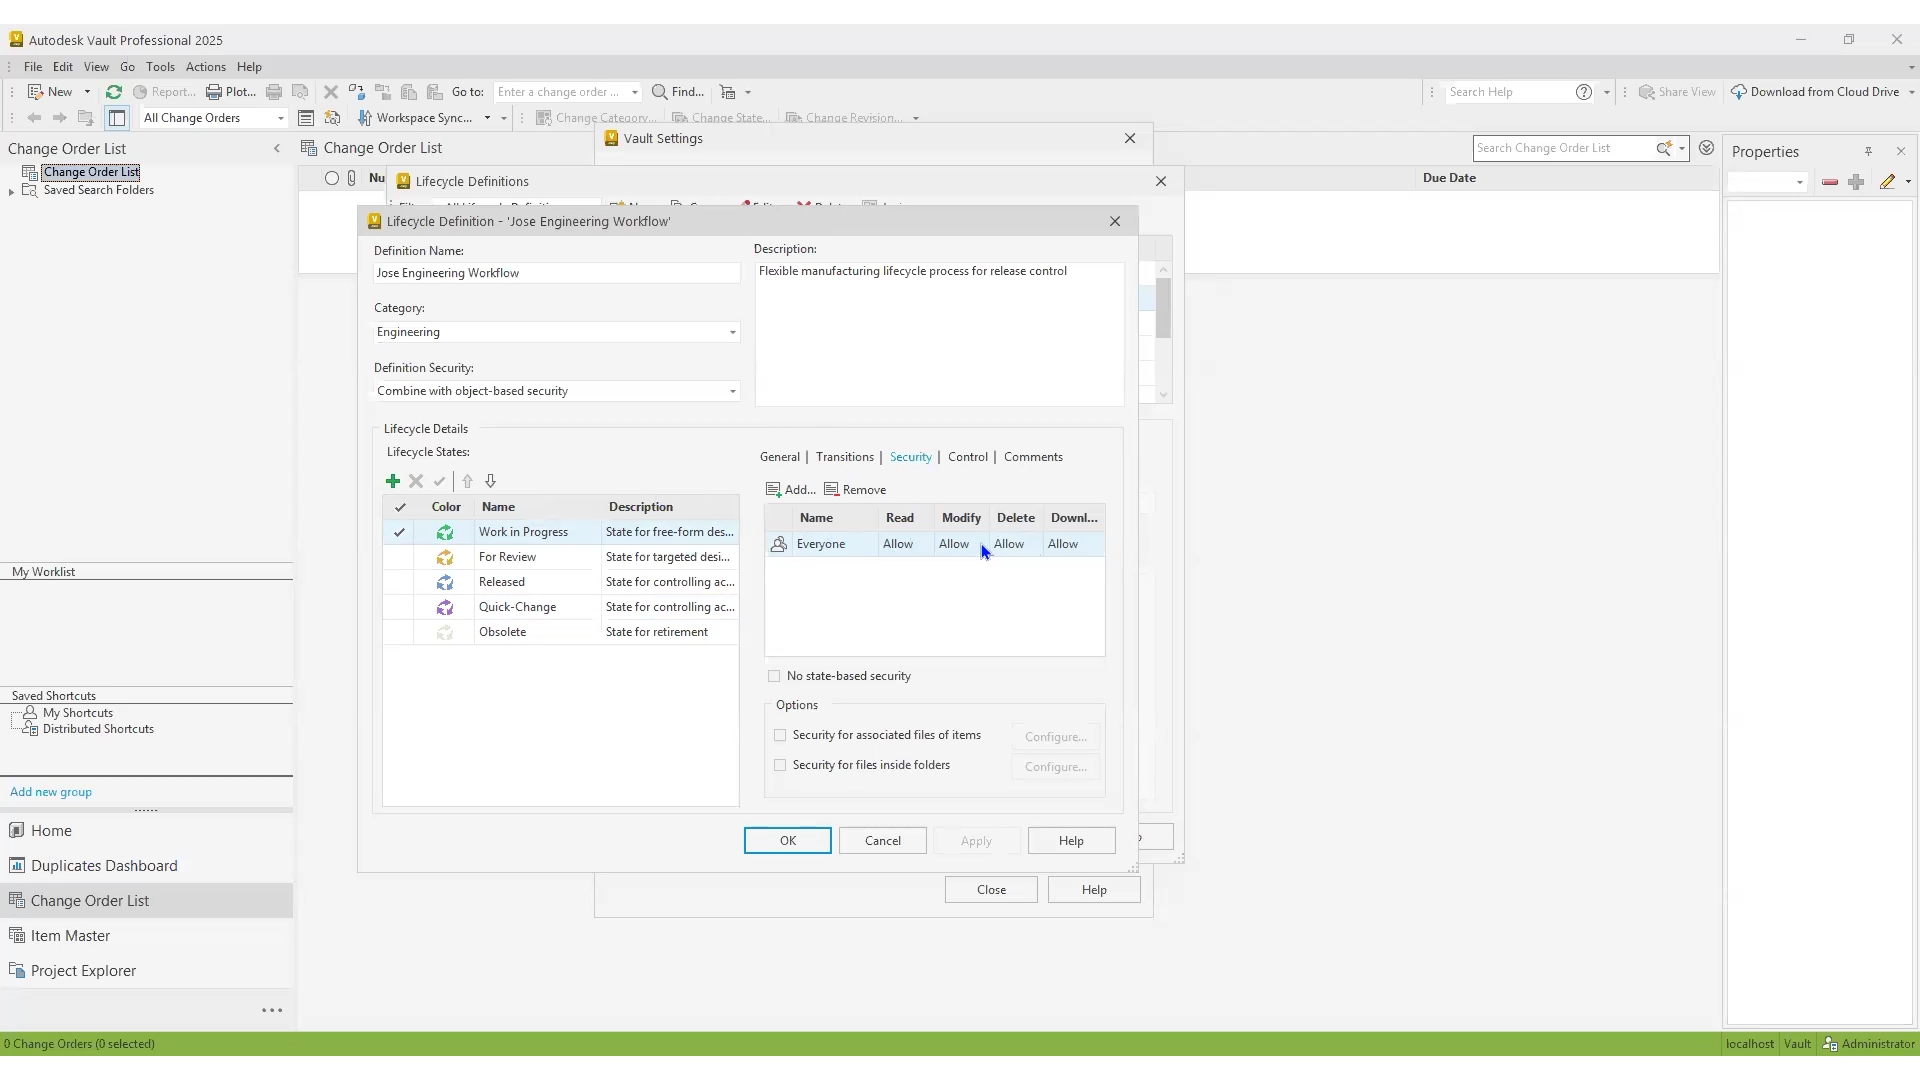Screen dimensions: 1920x1080
Task: Click the navigate back arrow icon
Action: 34,118
